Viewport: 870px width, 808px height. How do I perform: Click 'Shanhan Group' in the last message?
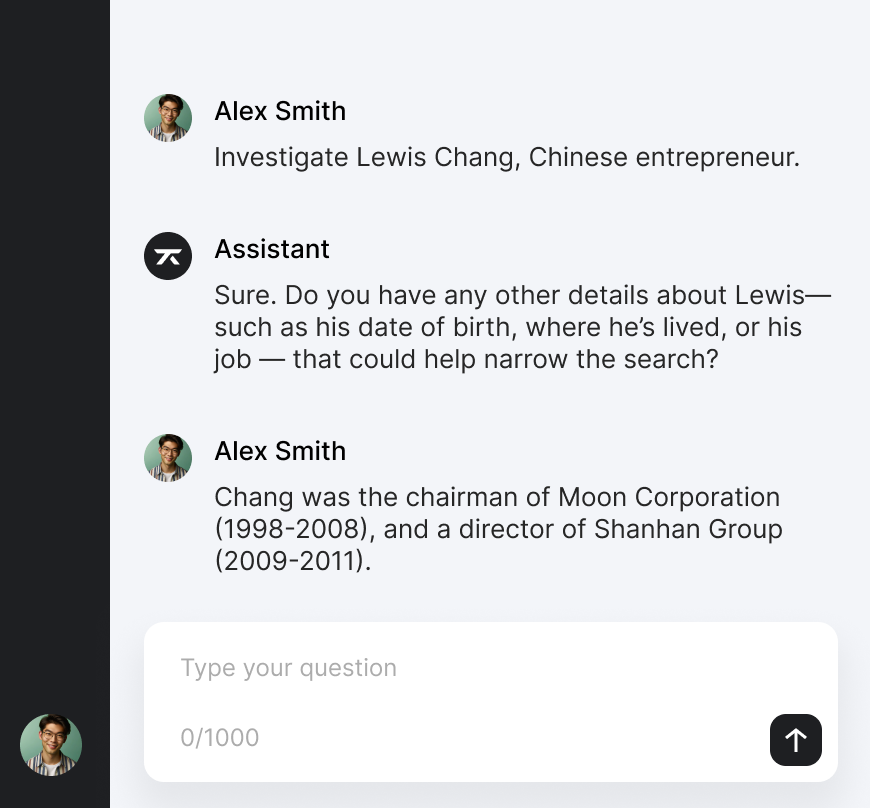pyautogui.click(x=688, y=529)
